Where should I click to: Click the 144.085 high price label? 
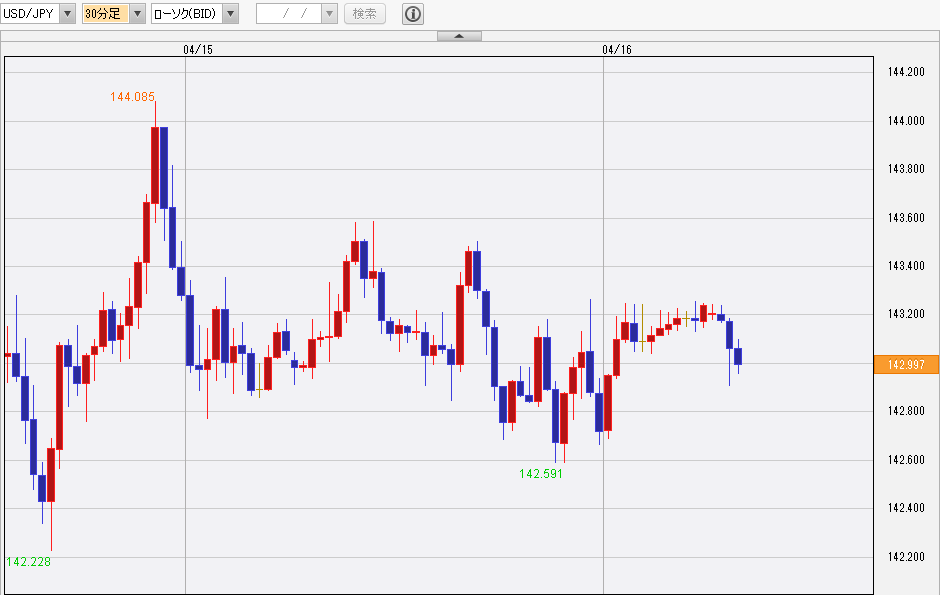(x=132, y=96)
